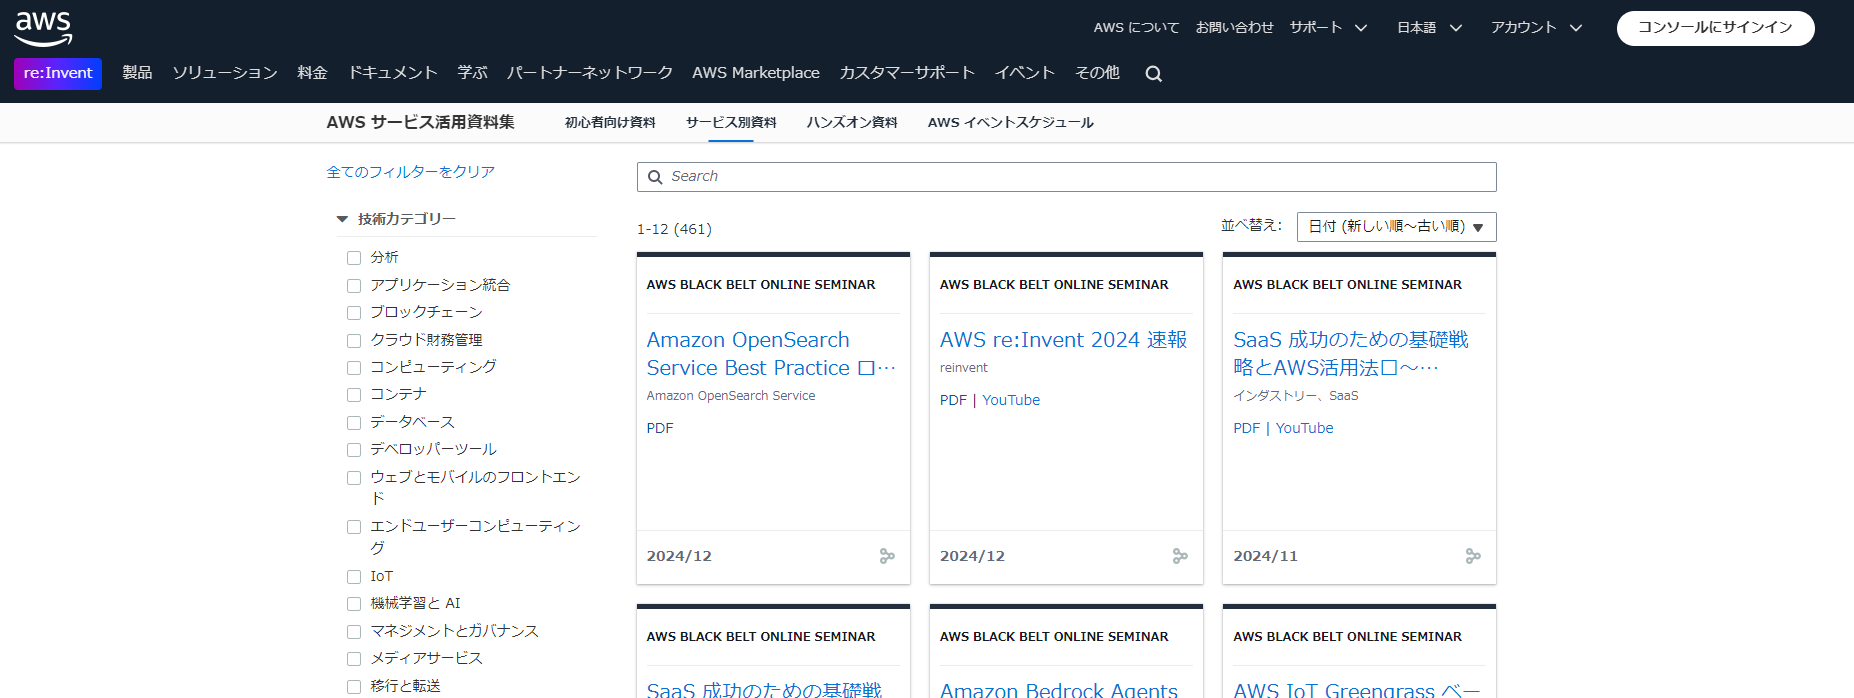Focus the Search input field
Image resolution: width=1854 pixels, height=698 pixels.
coord(1066,177)
